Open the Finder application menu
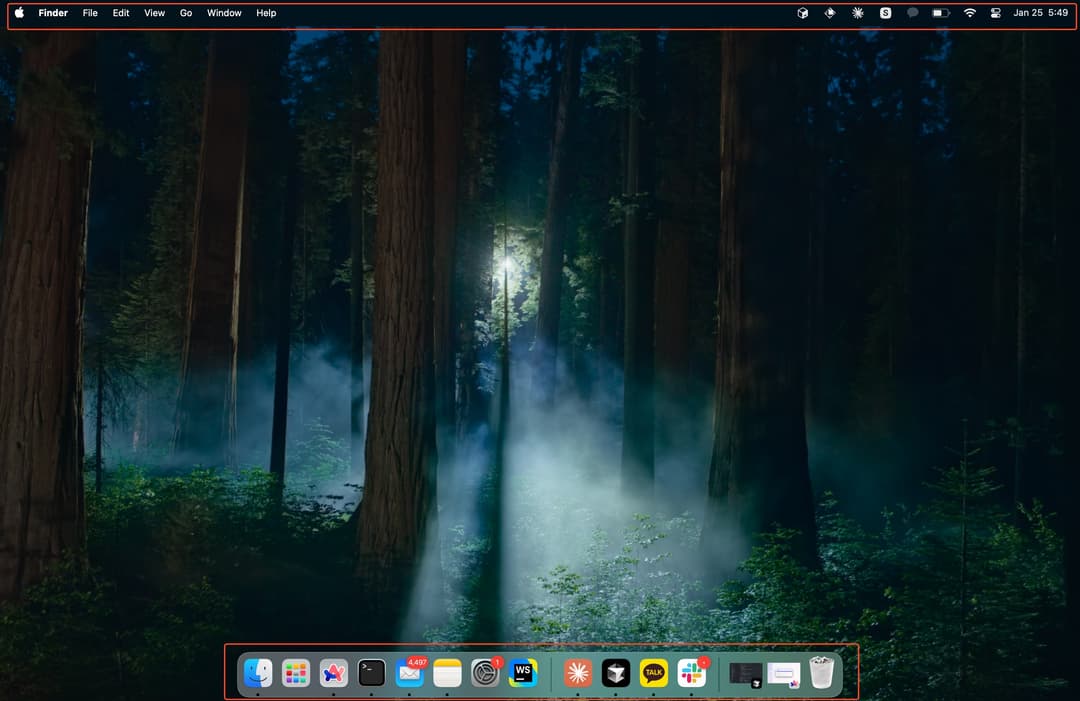The height and width of the screenshot is (701, 1080). coord(53,13)
